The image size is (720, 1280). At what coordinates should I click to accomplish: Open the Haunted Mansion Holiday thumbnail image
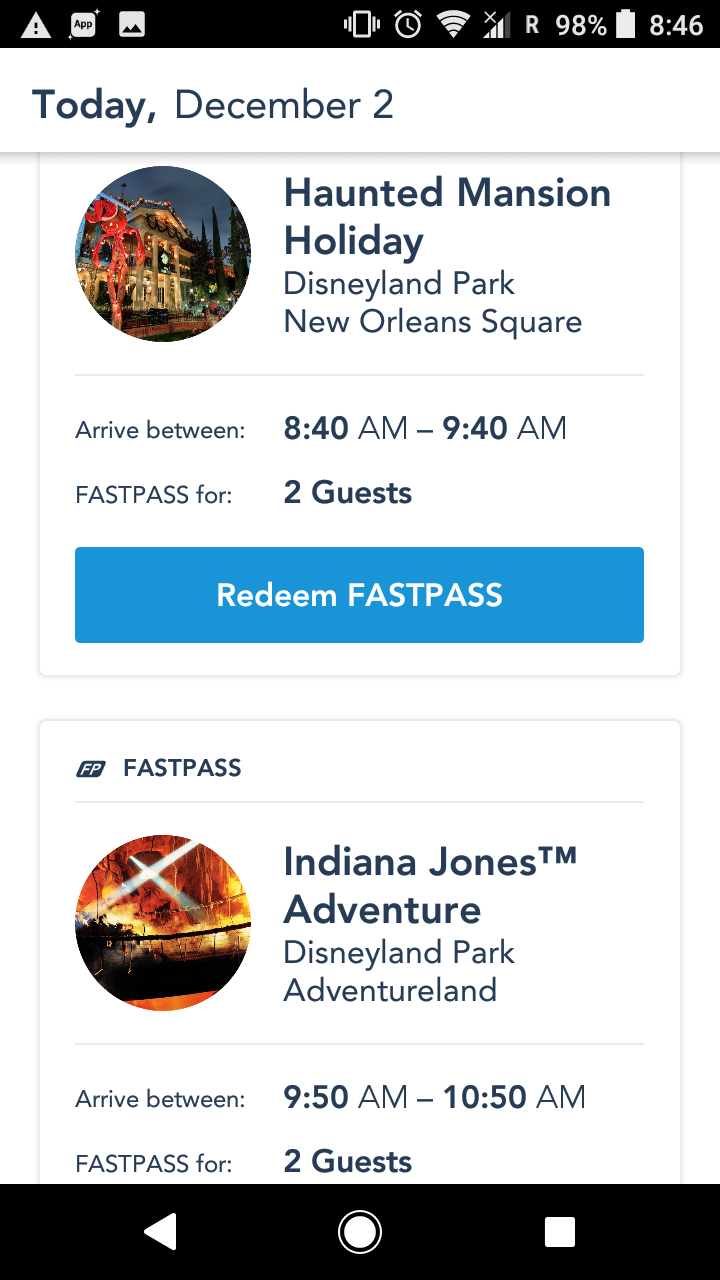163,254
